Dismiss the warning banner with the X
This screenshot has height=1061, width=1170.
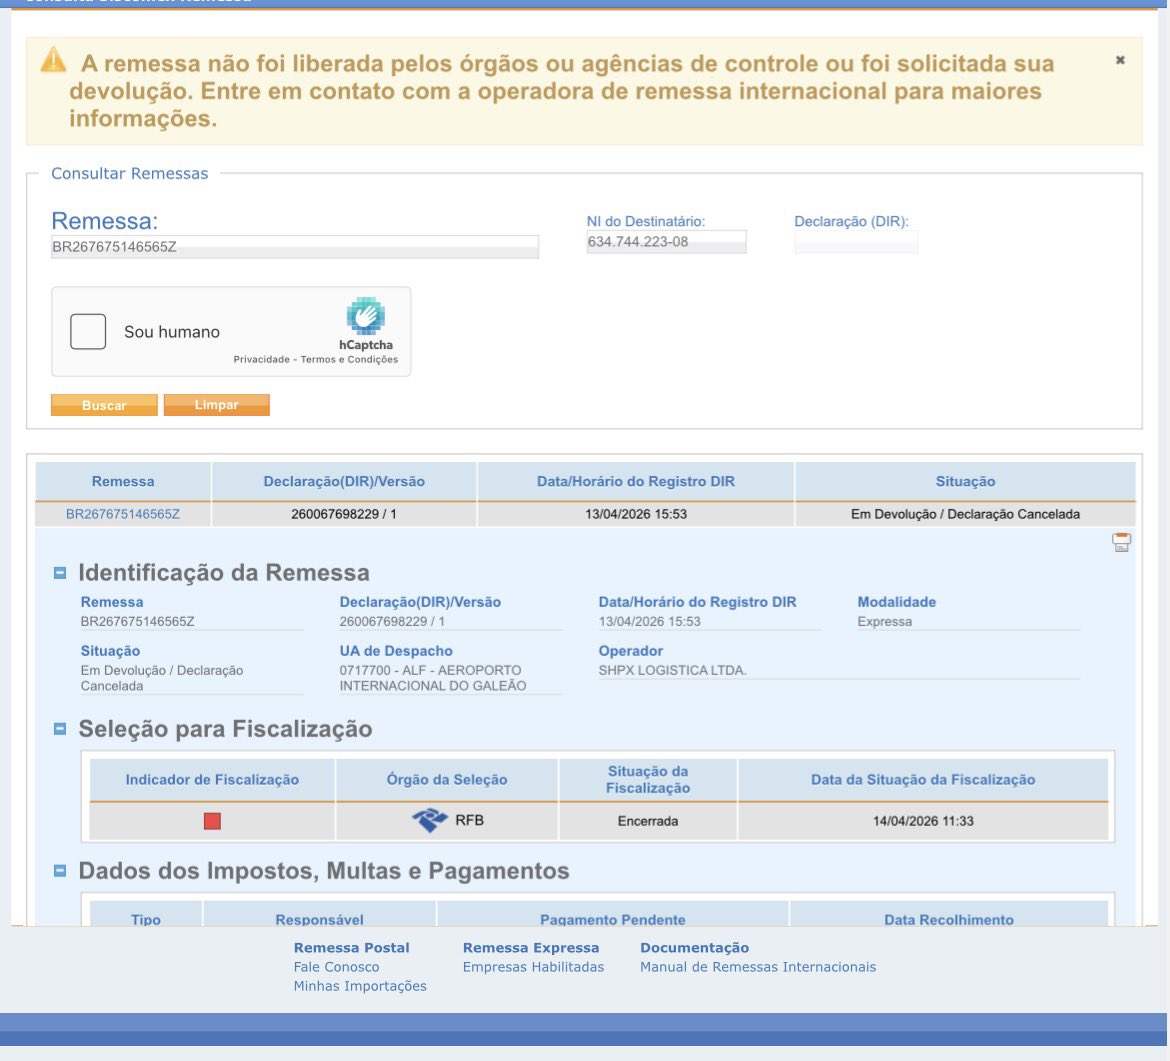point(1119,60)
